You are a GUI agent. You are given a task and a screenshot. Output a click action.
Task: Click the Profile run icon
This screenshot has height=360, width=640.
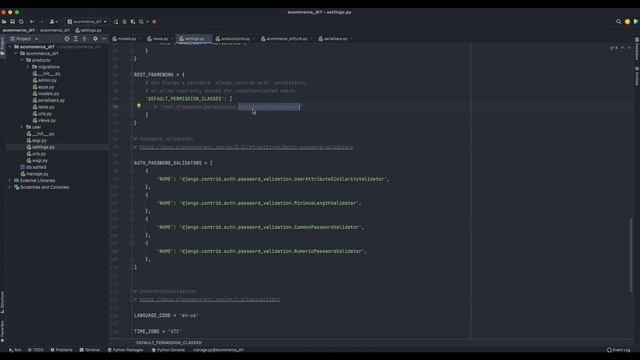[142, 22]
